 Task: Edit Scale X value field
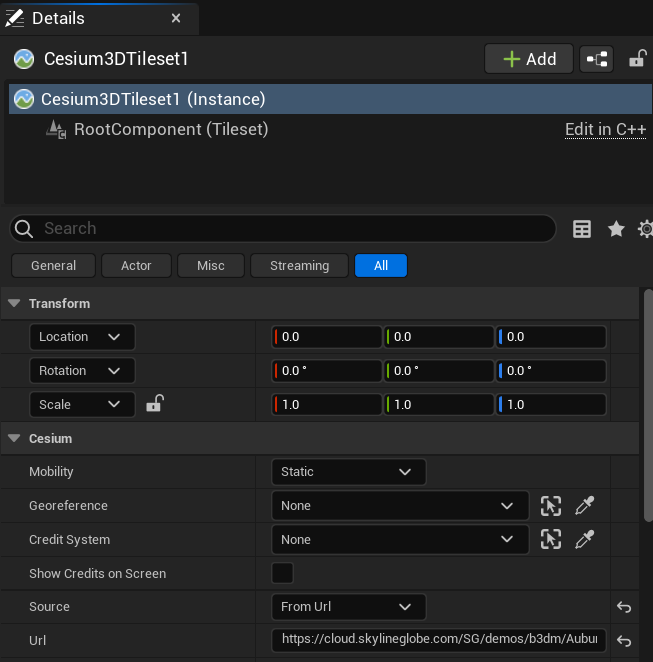click(x=327, y=404)
